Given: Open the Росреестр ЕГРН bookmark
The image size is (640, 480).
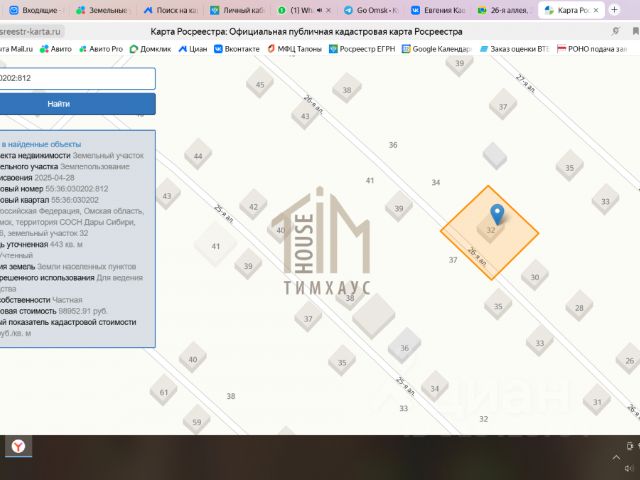Looking at the screenshot, I should coord(362,49).
